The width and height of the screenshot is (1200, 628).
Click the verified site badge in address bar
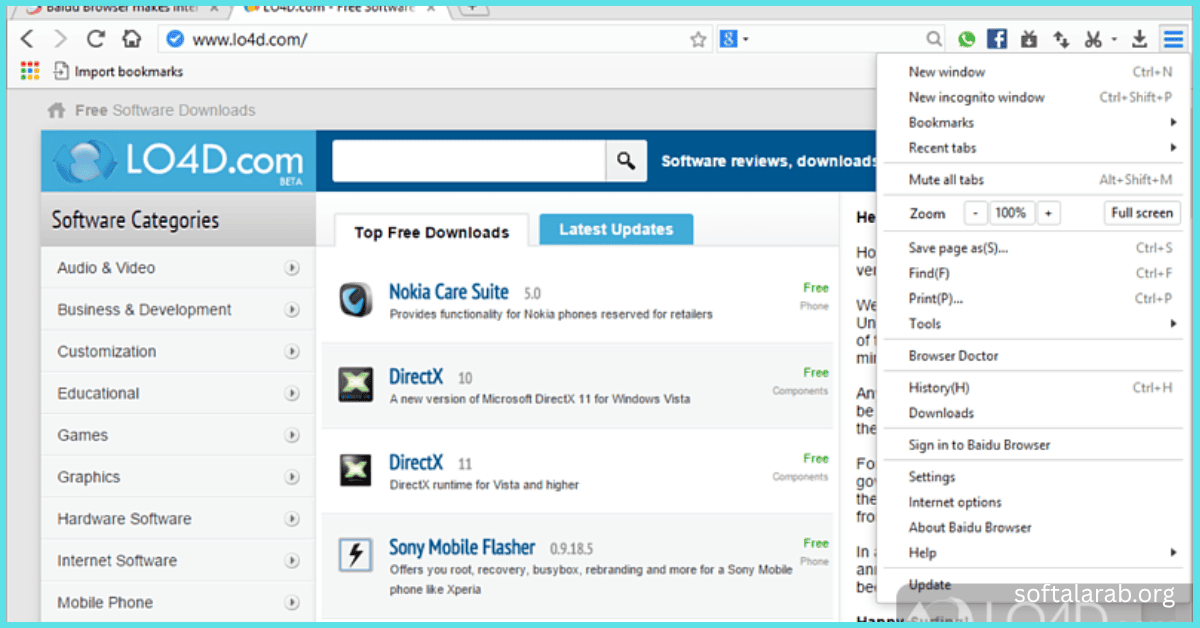point(175,39)
